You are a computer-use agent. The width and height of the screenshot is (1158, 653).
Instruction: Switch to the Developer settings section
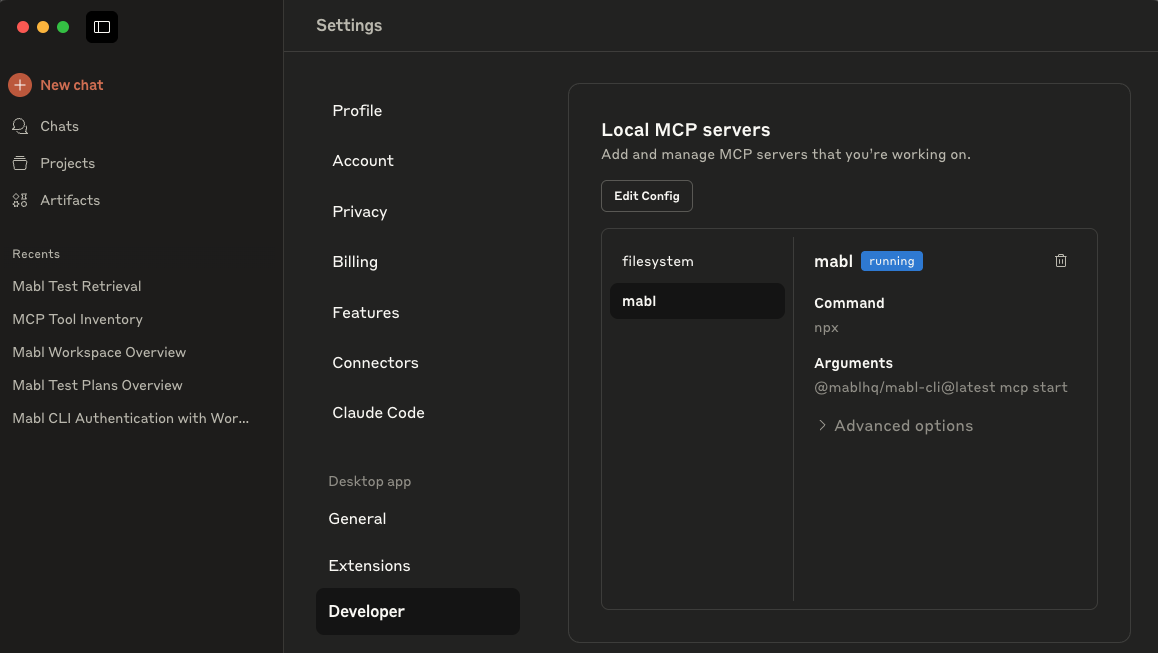367,611
